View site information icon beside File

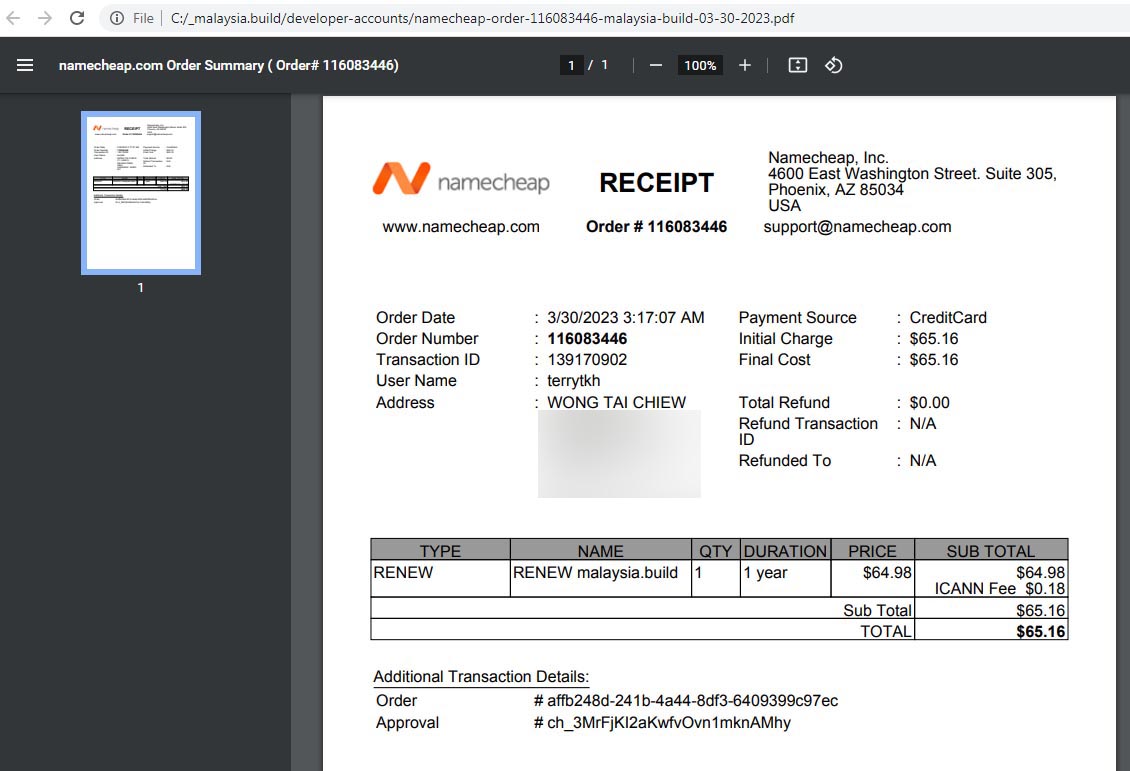pyautogui.click(x=117, y=18)
